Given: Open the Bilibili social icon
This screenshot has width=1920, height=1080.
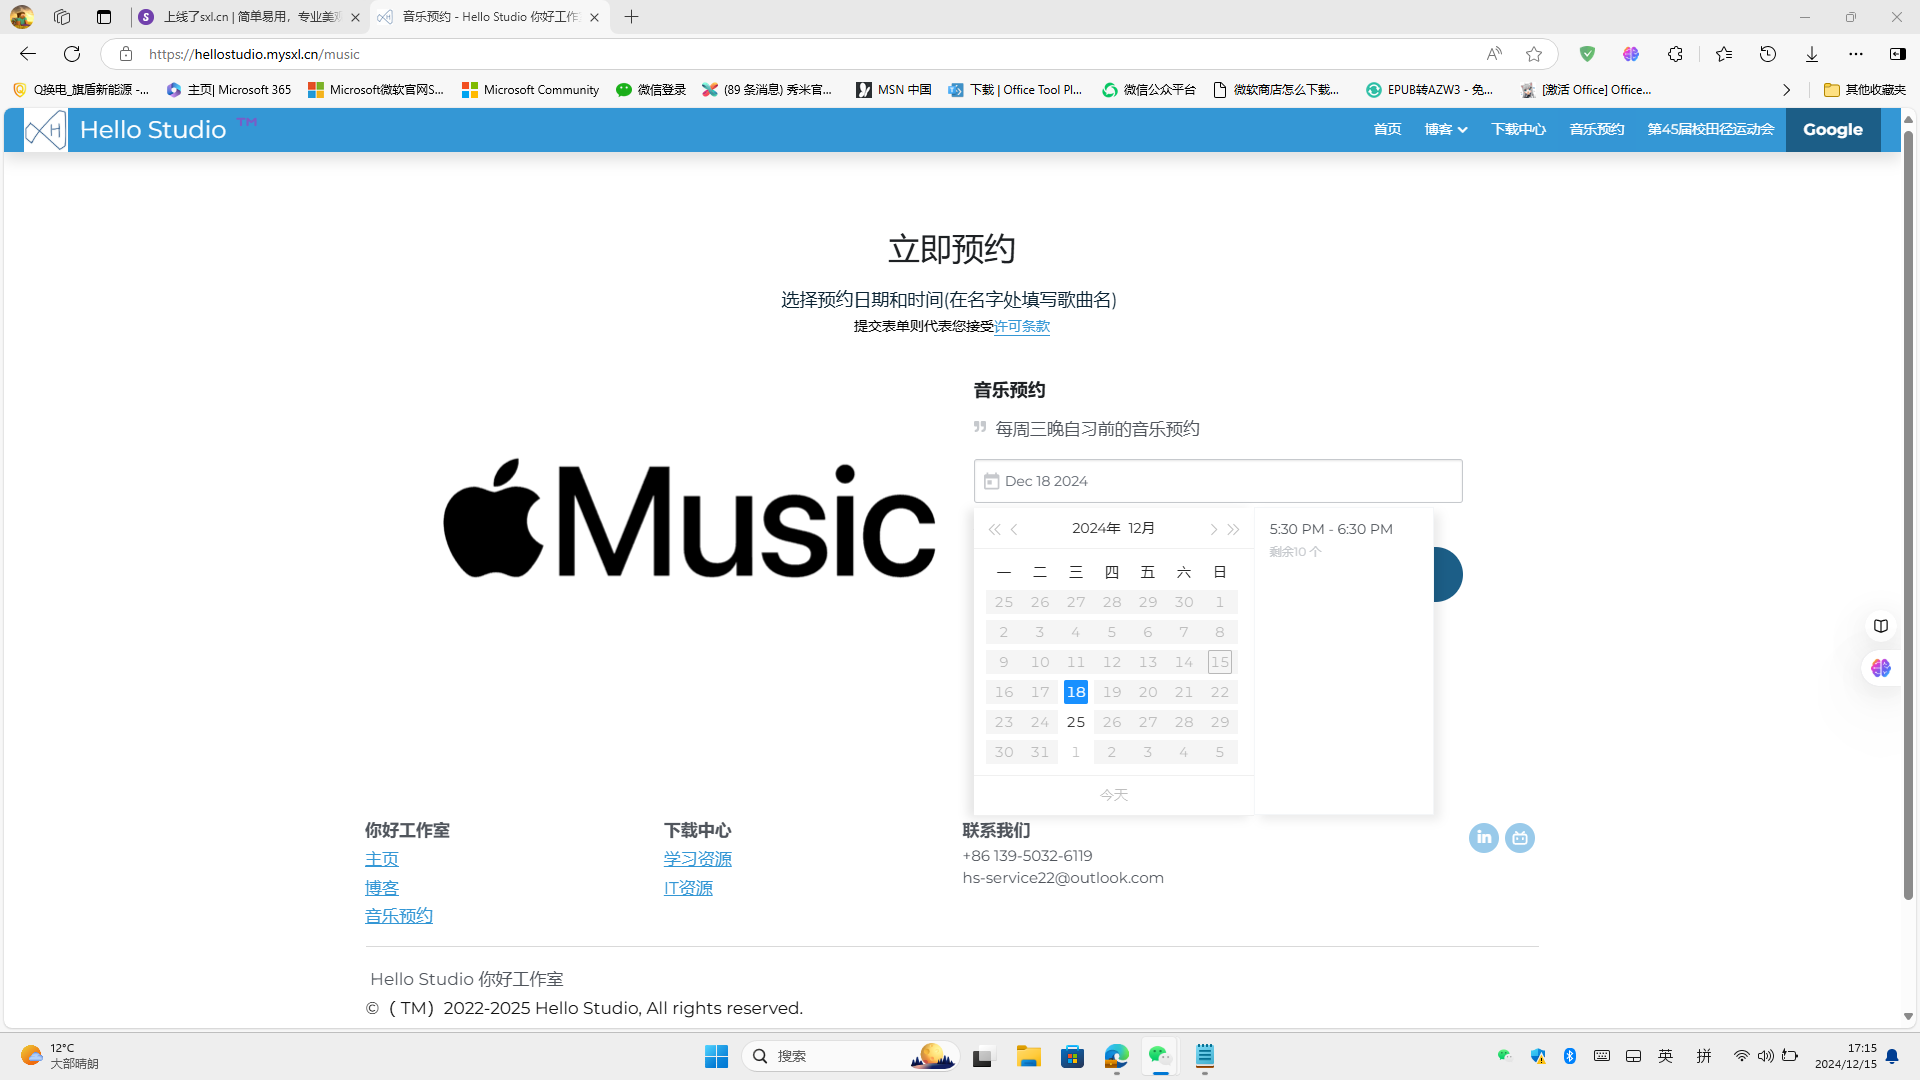Looking at the screenshot, I should click(1520, 838).
